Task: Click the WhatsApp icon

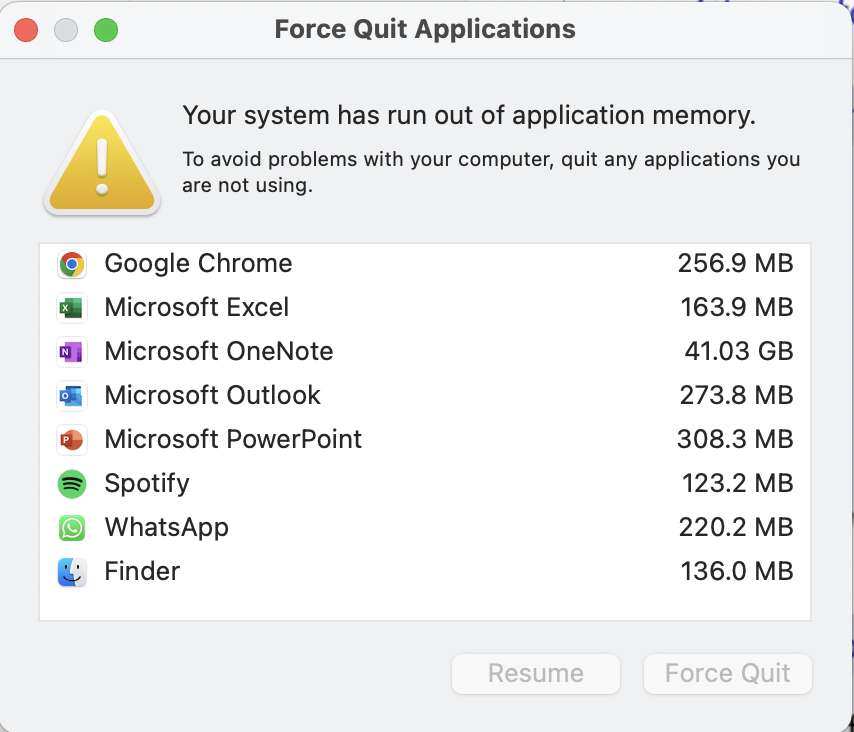Action: point(72,528)
